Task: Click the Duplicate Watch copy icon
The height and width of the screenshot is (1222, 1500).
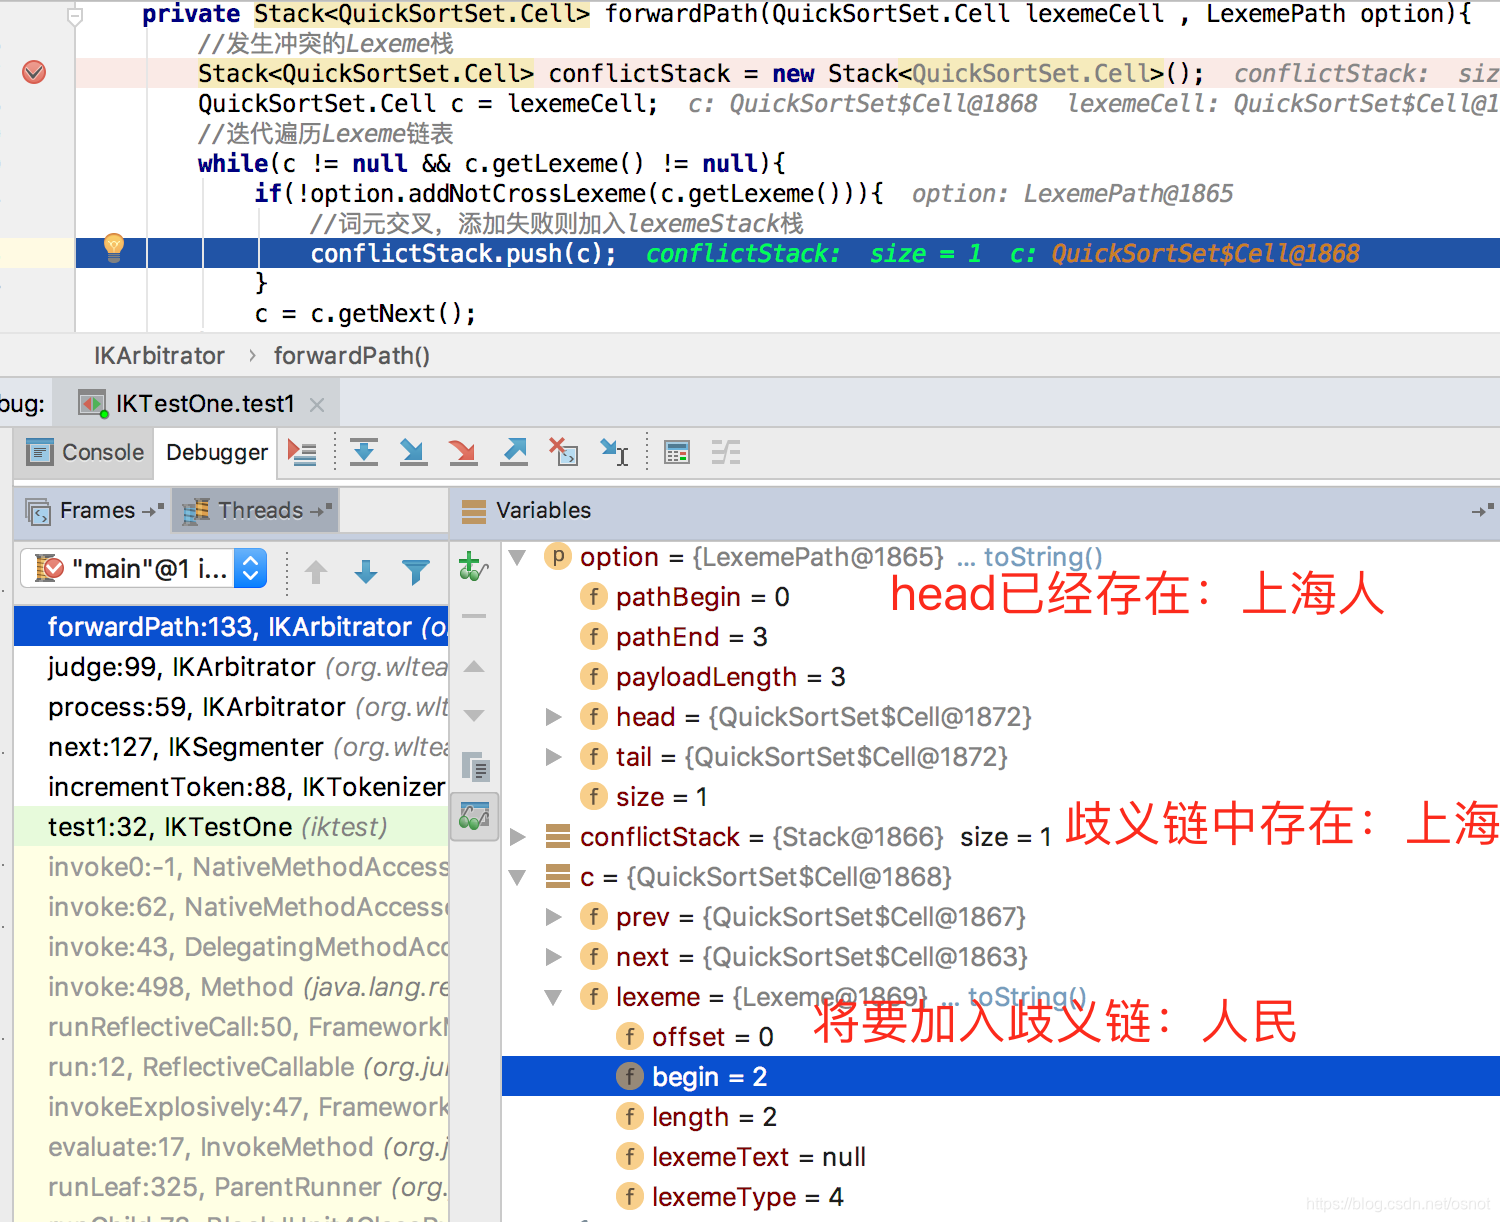Action: [x=475, y=767]
